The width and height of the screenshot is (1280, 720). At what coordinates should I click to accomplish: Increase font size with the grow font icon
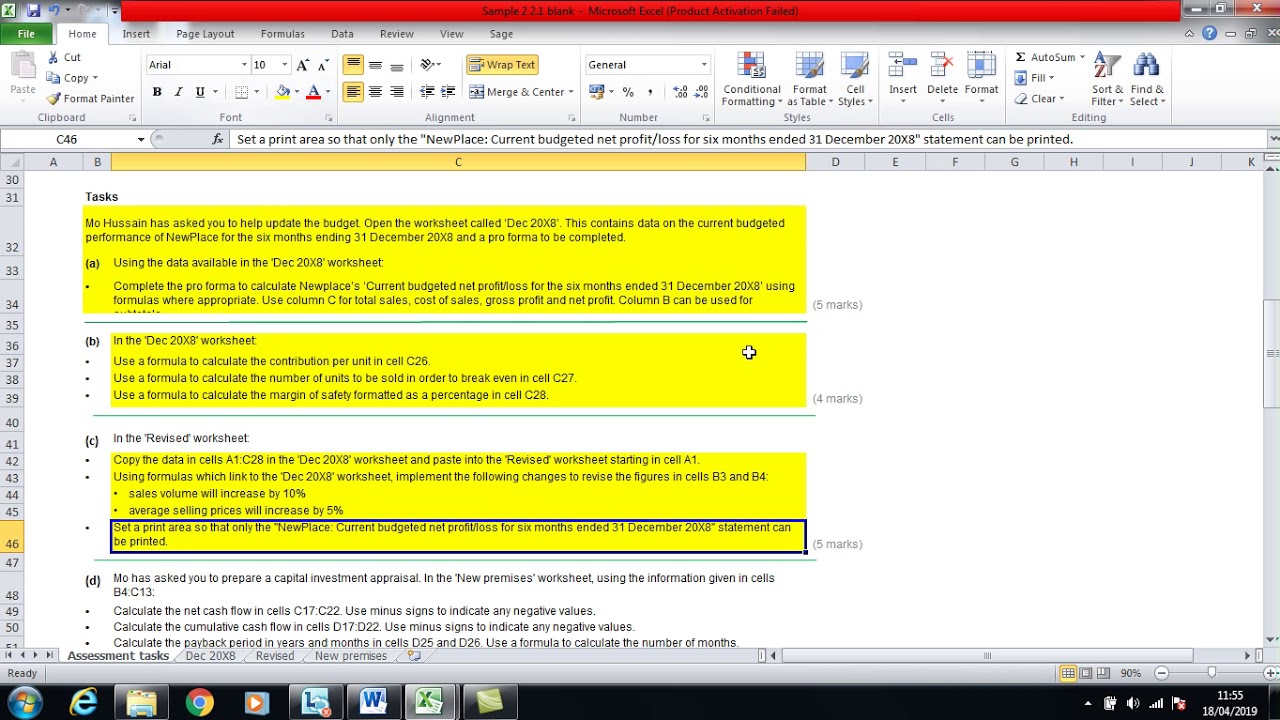click(x=303, y=65)
